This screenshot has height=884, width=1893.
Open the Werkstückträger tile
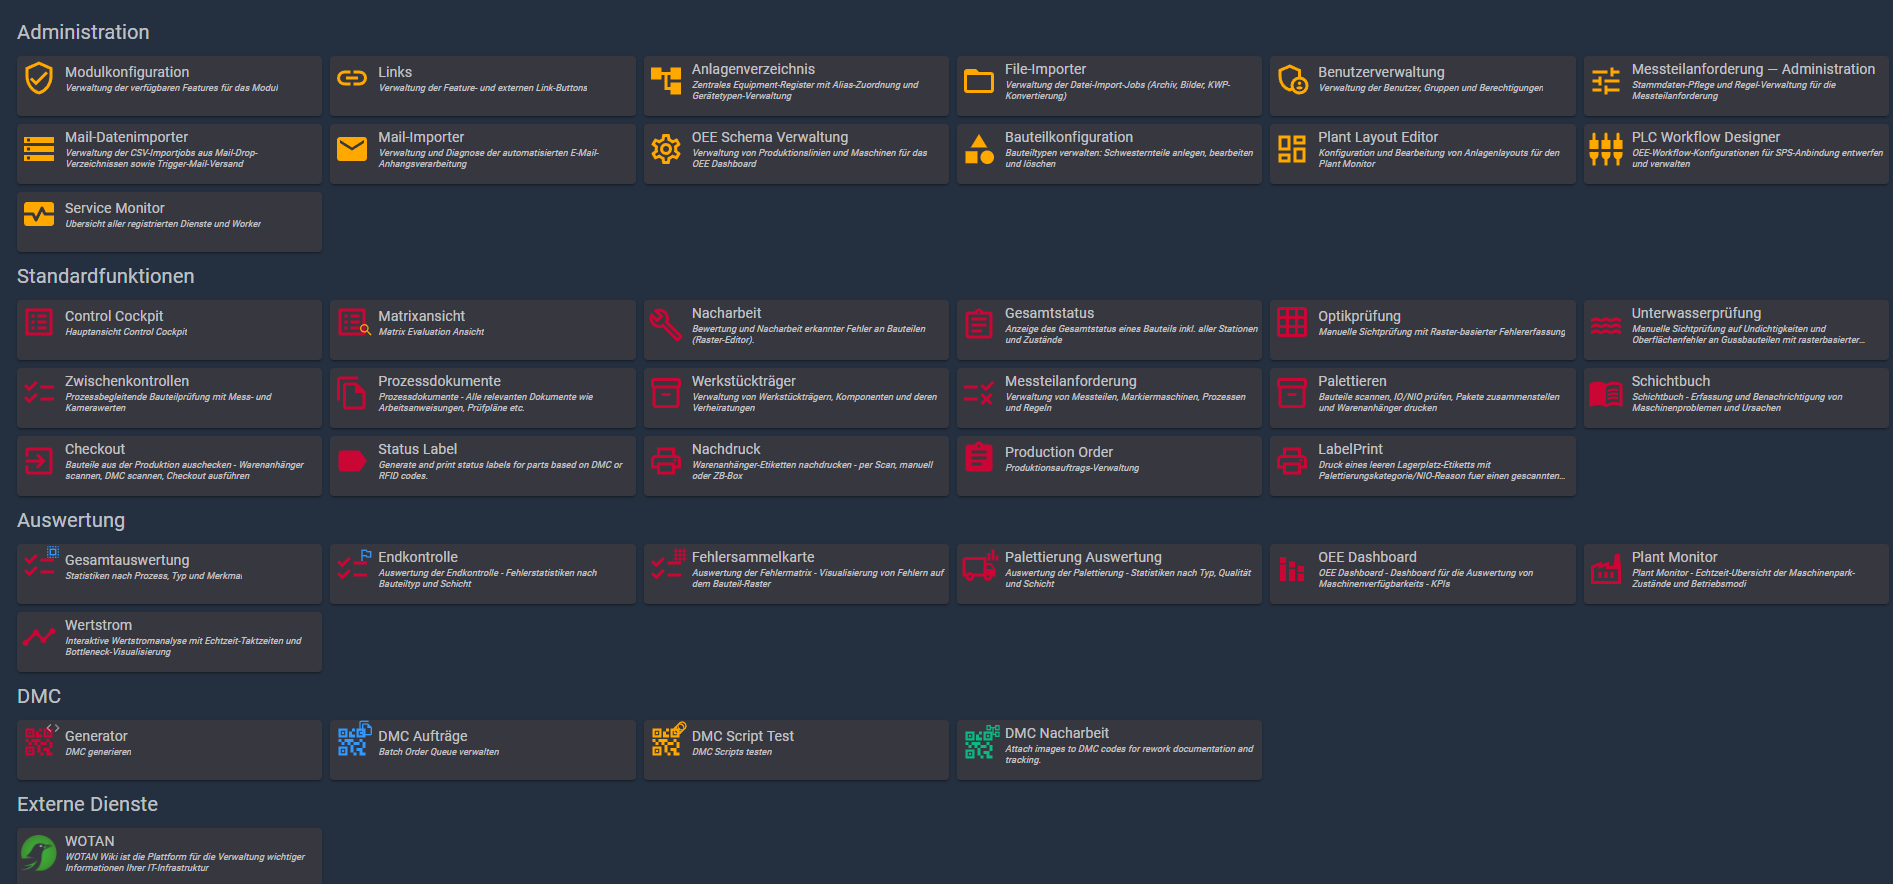(796, 398)
